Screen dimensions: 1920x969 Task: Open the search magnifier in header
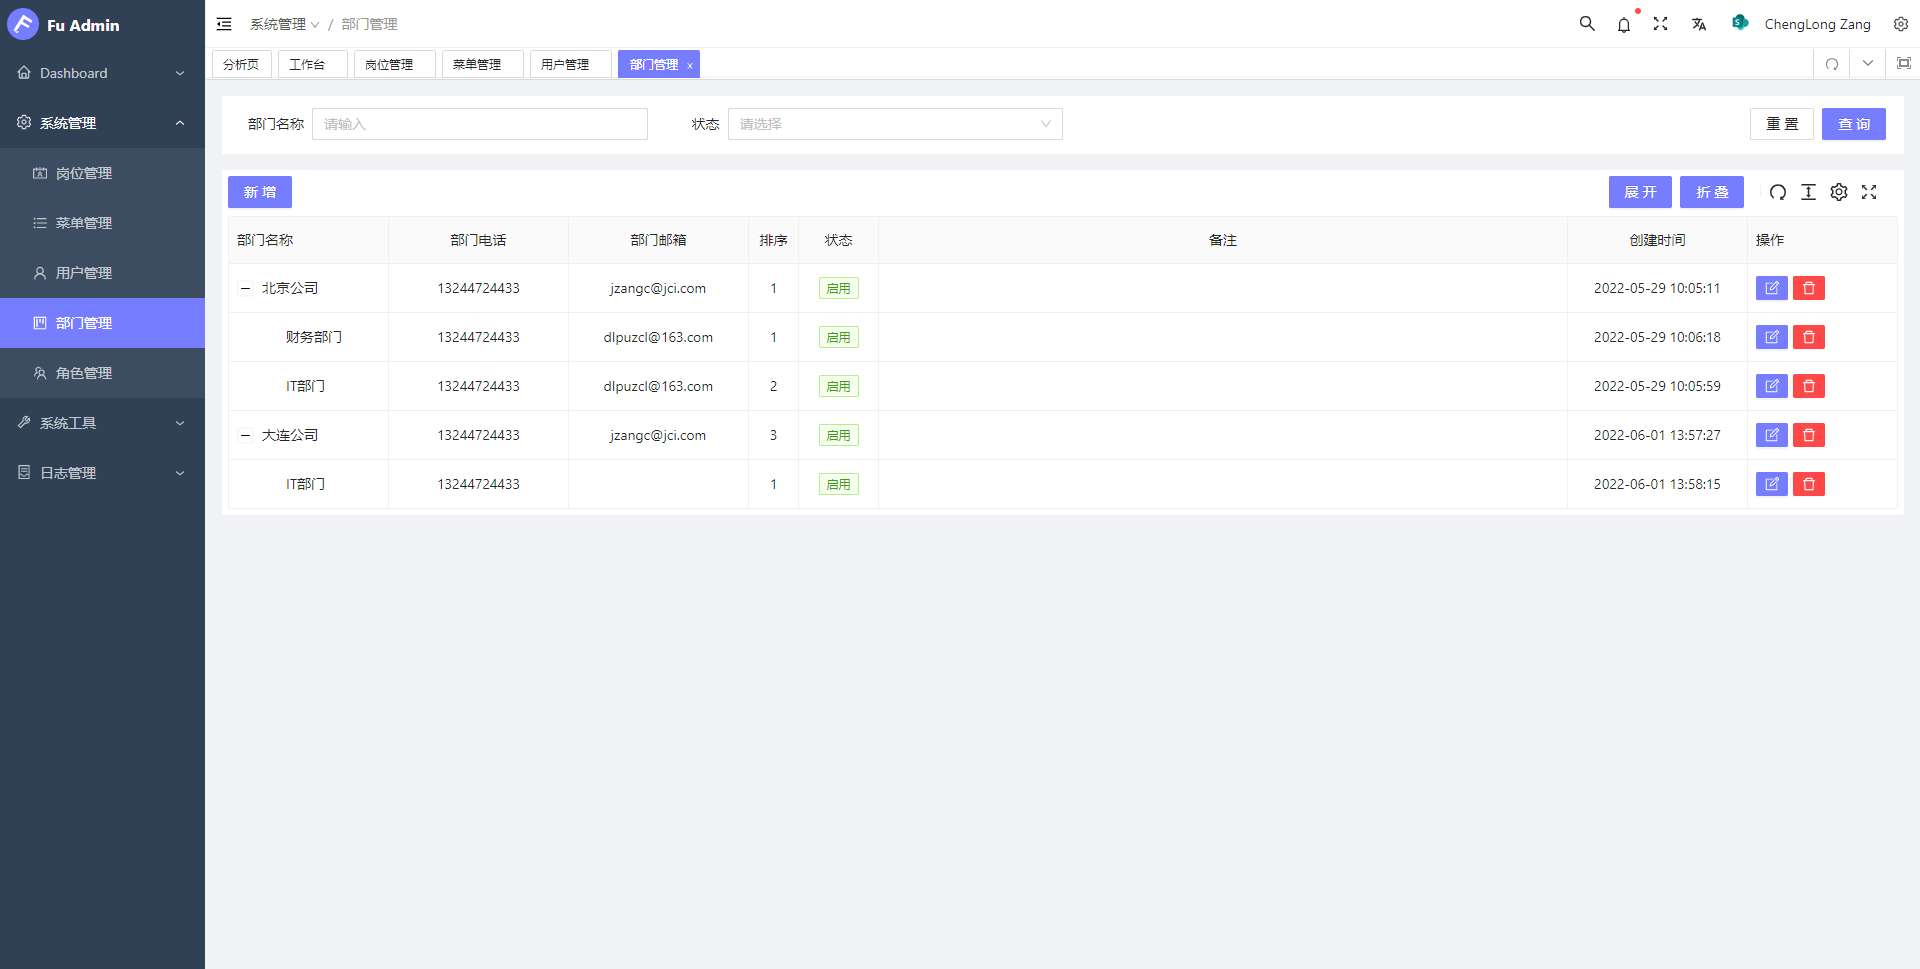1587,24
